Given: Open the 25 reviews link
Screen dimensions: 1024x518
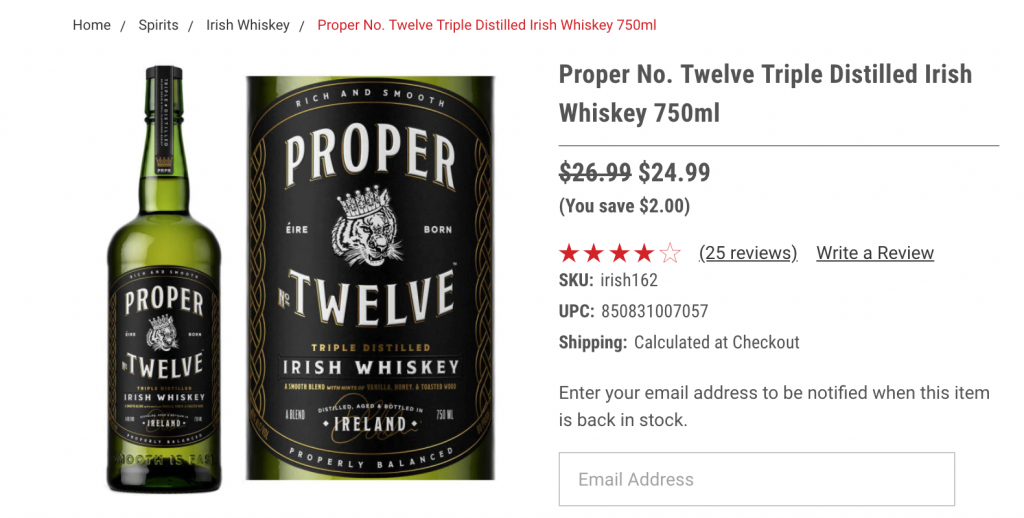Looking at the screenshot, I should tap(748, 253).
